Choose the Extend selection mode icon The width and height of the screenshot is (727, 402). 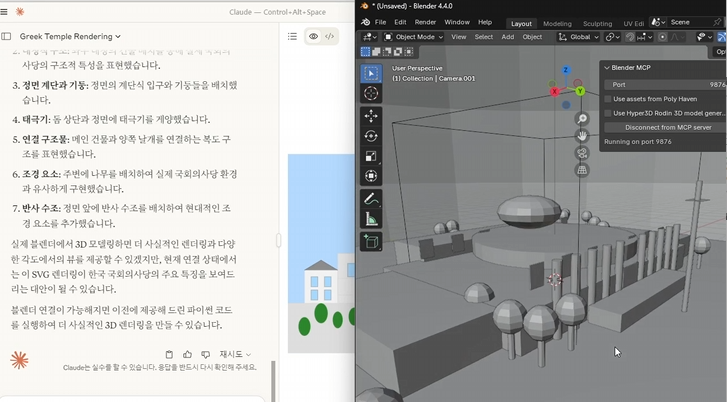click(x=376, y=51)
